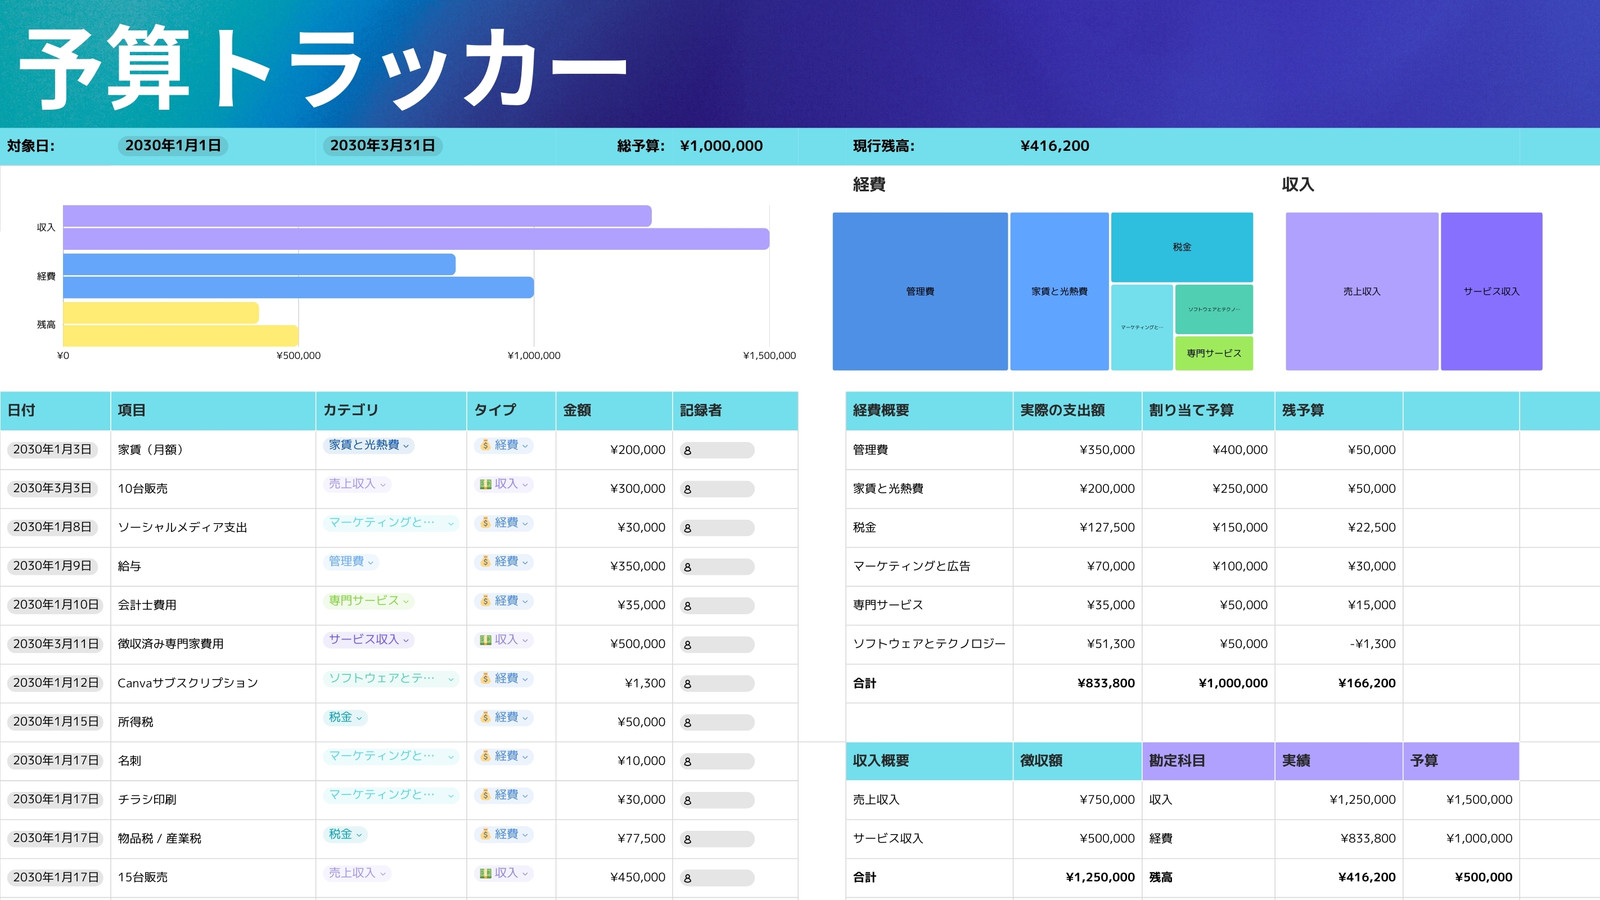This screenshot has width=1600, height=900.
Task: Click the longer blue 経費 chart bar
Action: 298,288
